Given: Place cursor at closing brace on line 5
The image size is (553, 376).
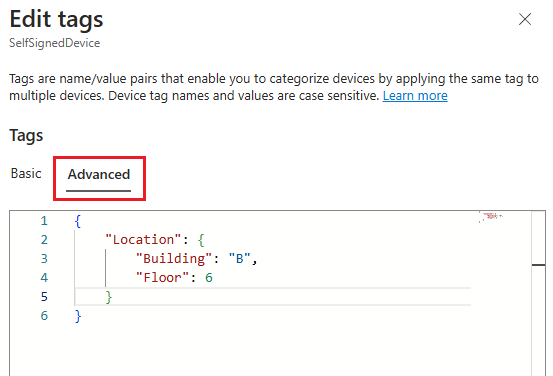Looking at the screenshot, I should click(x=109, y=297).
